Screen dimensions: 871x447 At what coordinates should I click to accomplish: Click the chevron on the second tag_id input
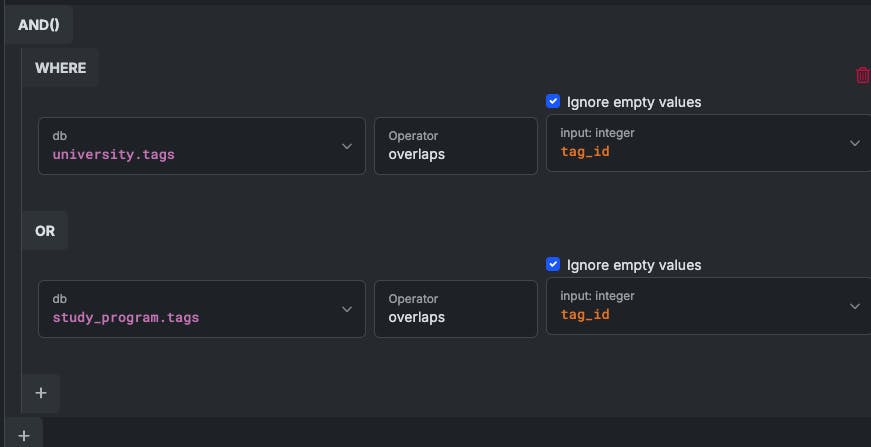(855, 306)
